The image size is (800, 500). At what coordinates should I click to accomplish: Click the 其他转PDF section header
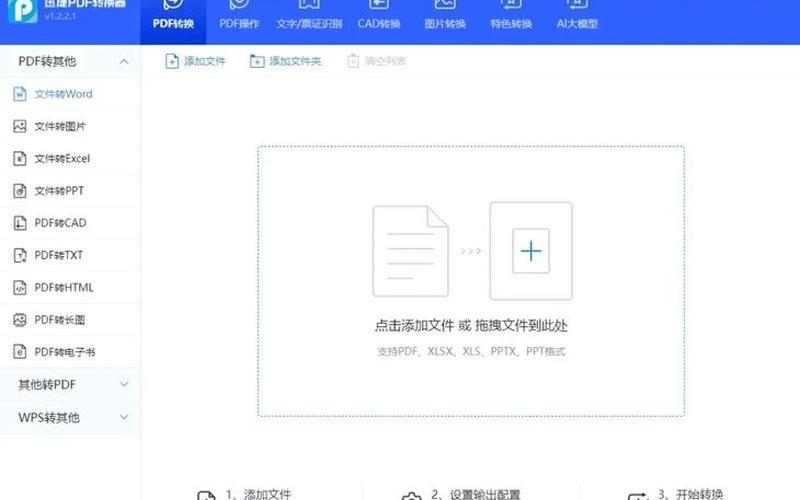(x=70, y=385)
